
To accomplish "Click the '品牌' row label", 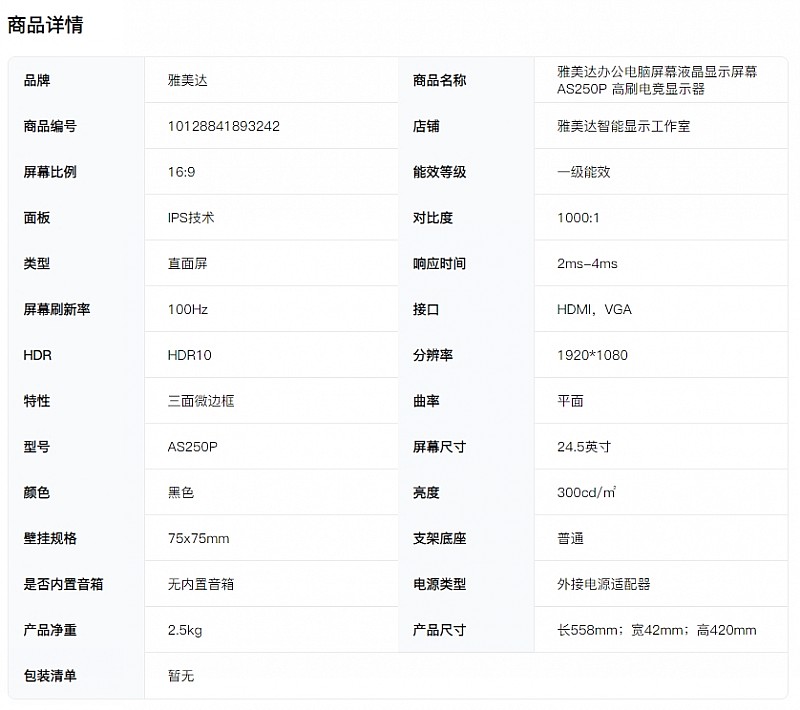I will pos(37,81).
